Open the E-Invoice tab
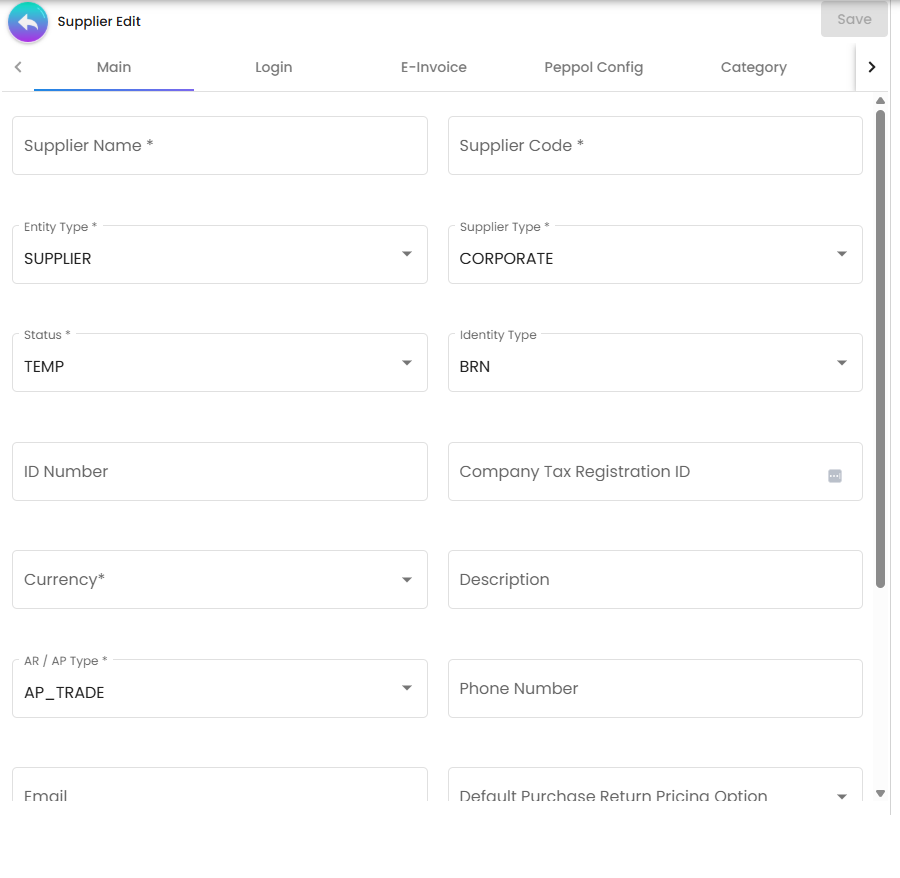The width and height of the screenshot is (900, 878). pos(433,67)
